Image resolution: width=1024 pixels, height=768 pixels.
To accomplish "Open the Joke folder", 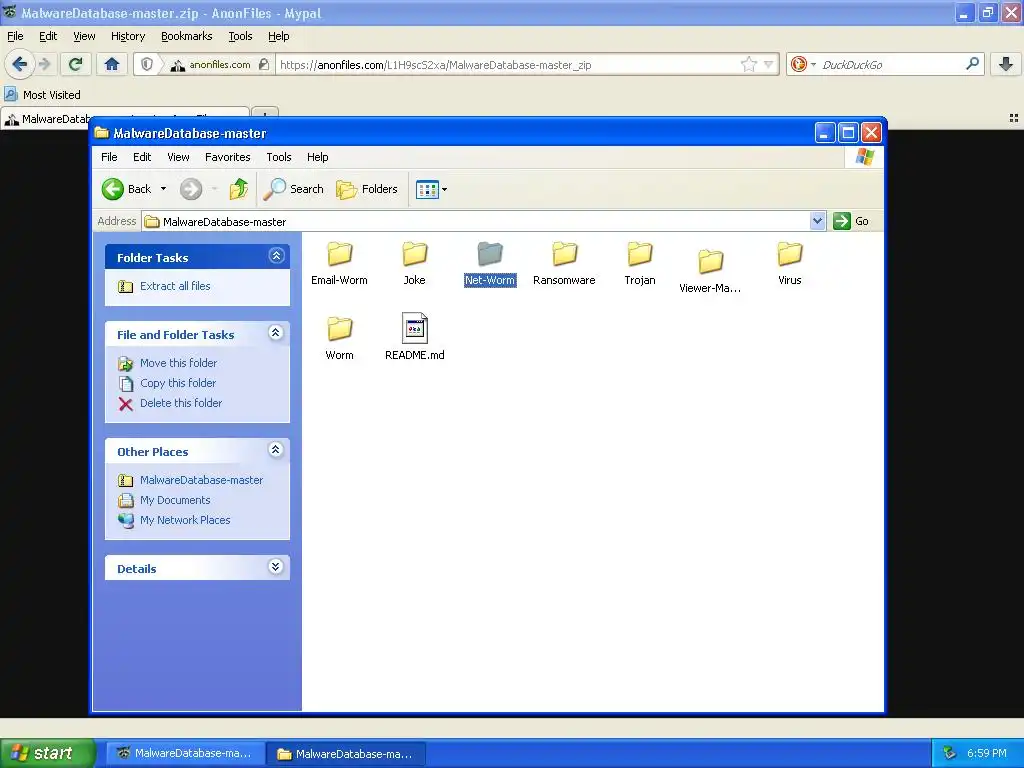I will click(414, 263).
